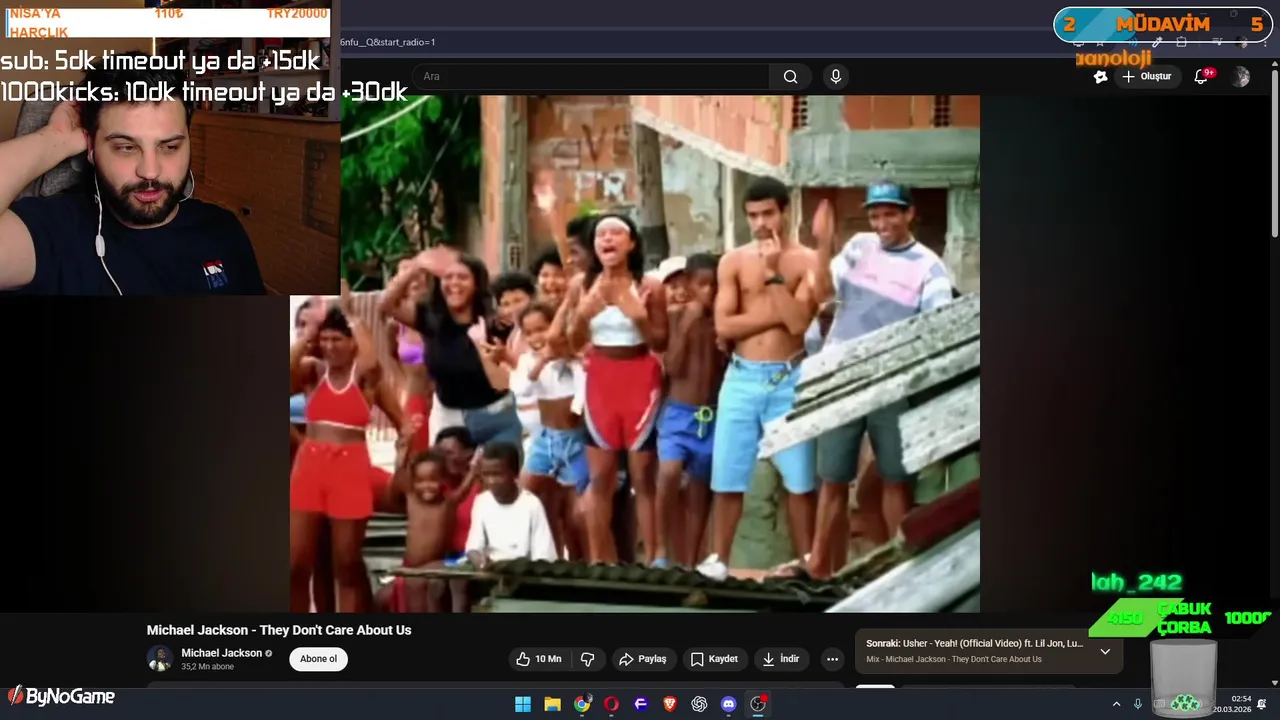The image size is (1280, 720).
Task: Click the "35,2 Mn abone" subscriber count
Action: coord(208,667)
